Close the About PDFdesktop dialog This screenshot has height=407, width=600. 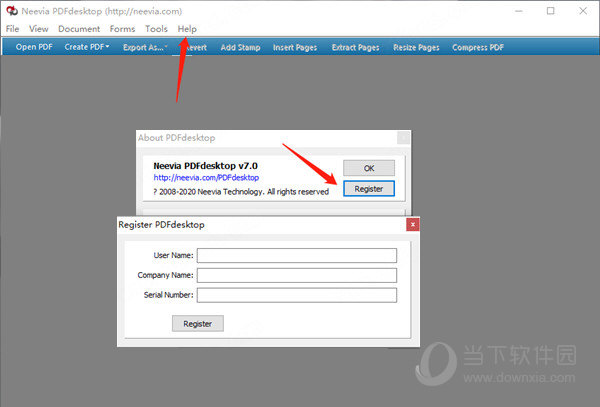[403, 138]
